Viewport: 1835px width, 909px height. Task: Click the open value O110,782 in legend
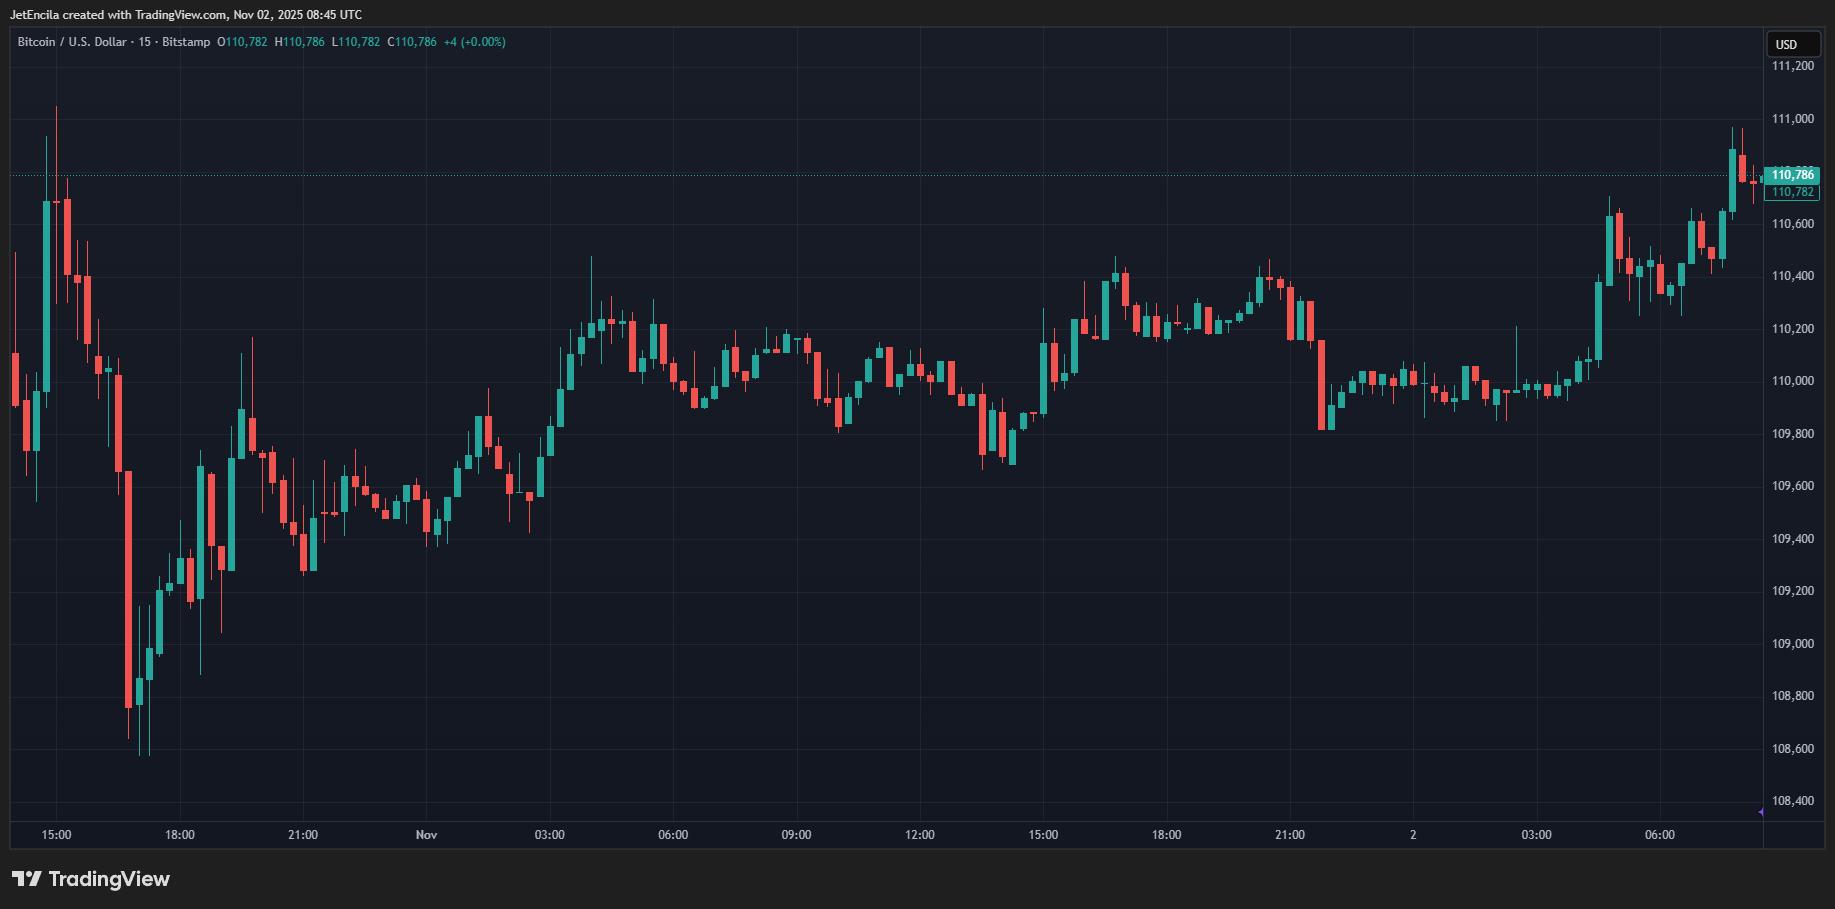(x=242, y=42)
